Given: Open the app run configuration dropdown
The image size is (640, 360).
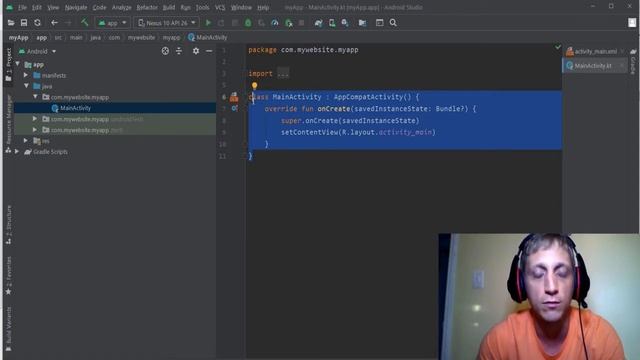Looking at the screenshot, I should click(113, 23).
